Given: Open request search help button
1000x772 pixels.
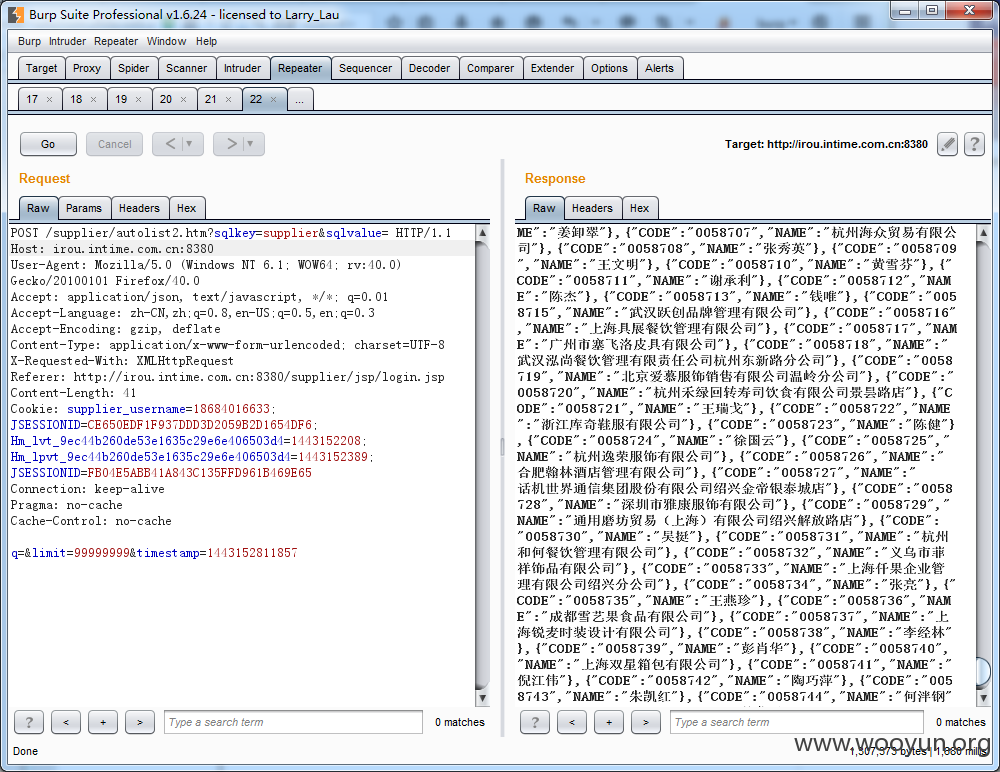Looking at the screenshot, I should (29, 722).
